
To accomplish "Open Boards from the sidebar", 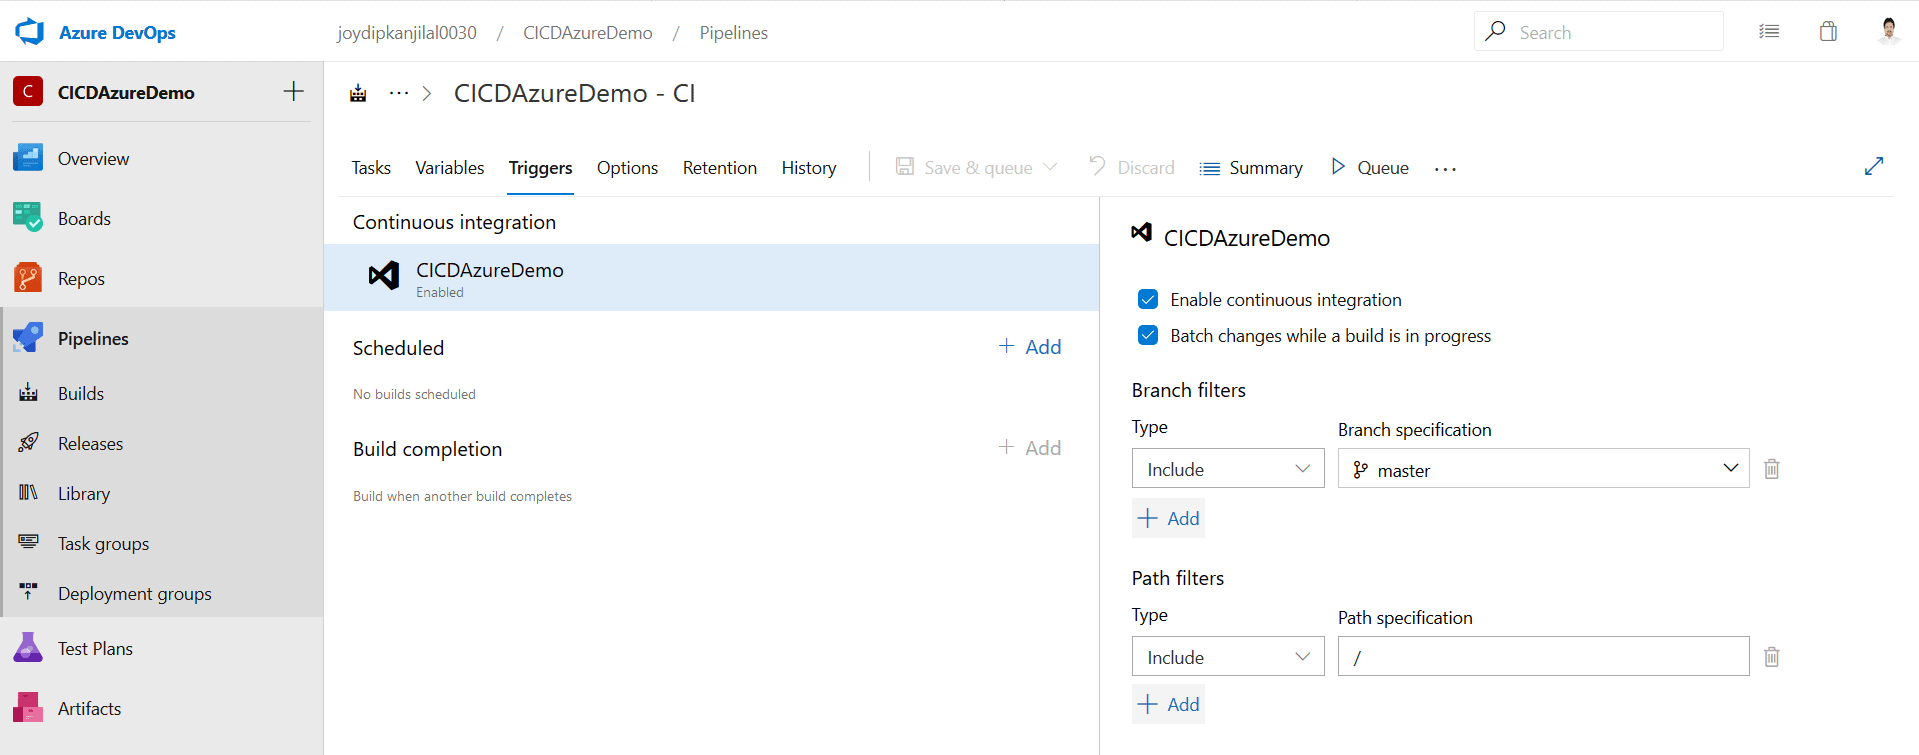I will point(84,218).
